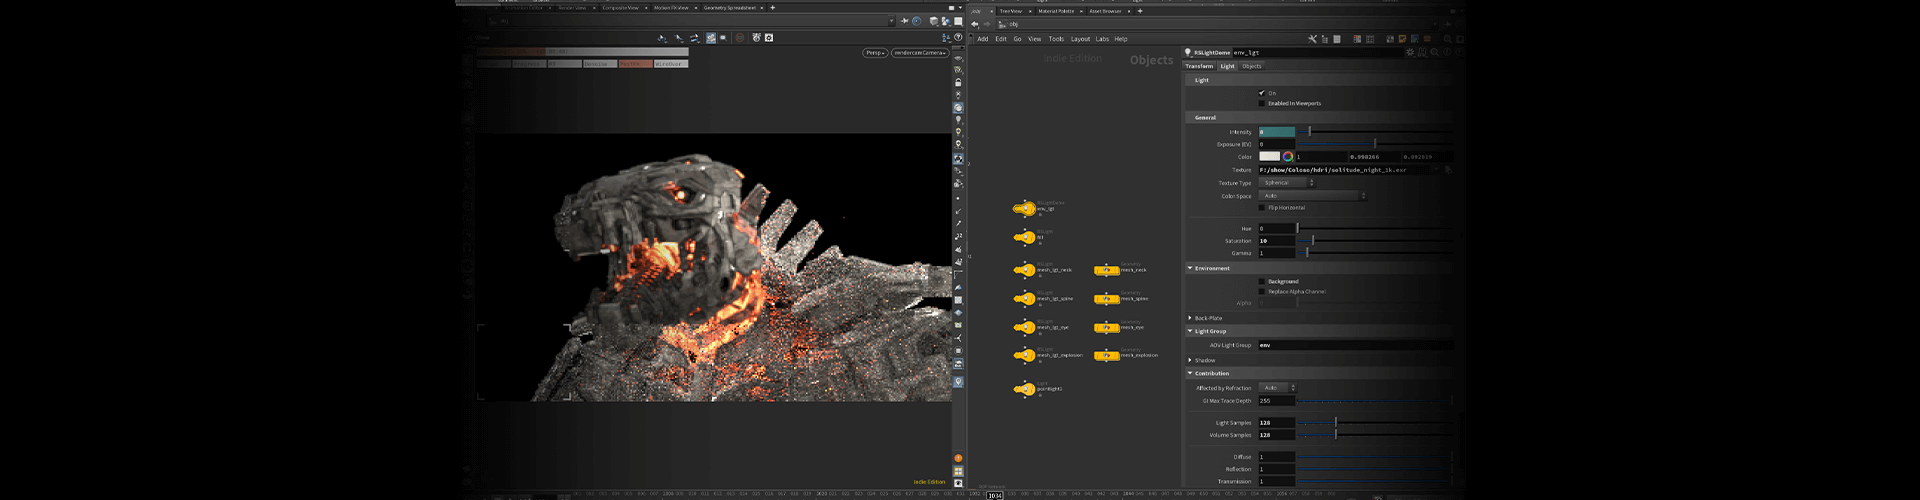Click the orange Indie Edition icon at viewport corner
1920x500 pixels.
958,459
